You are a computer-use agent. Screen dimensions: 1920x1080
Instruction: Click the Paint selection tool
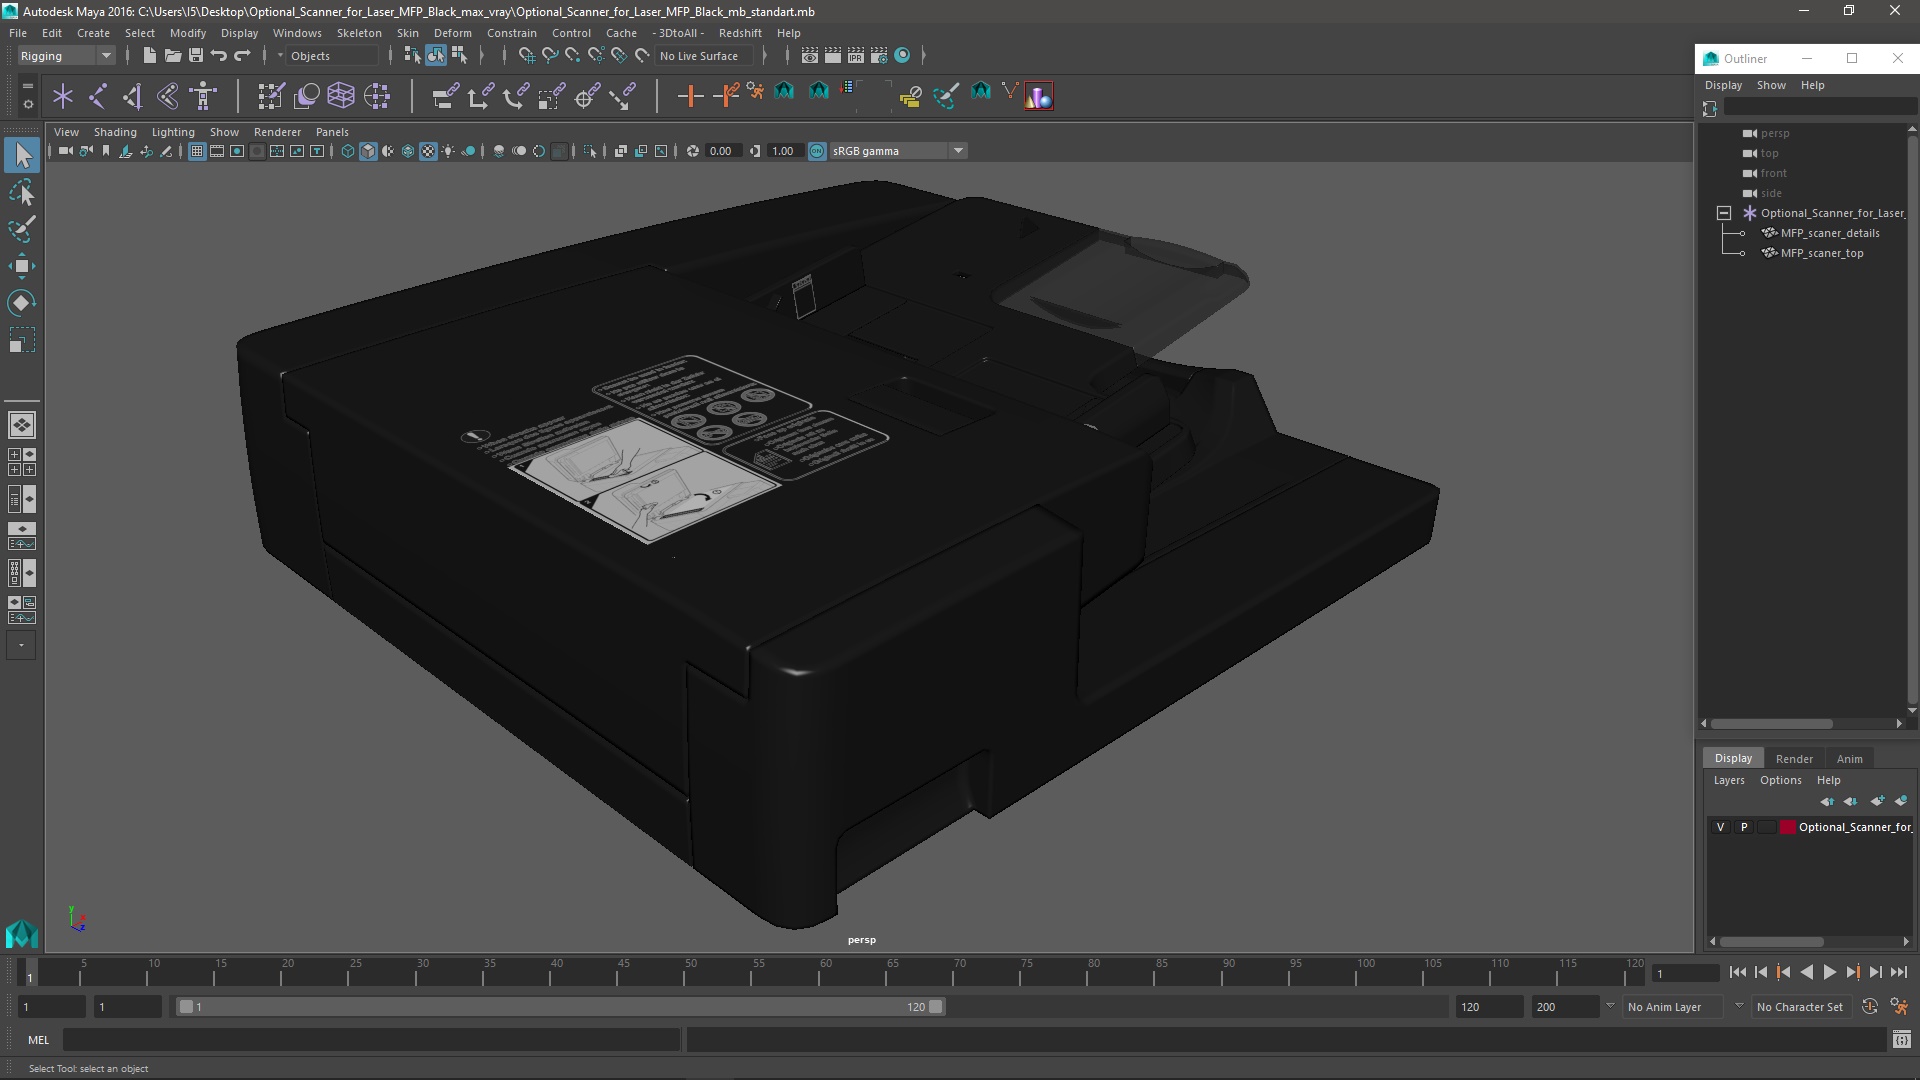pos(22,229)
